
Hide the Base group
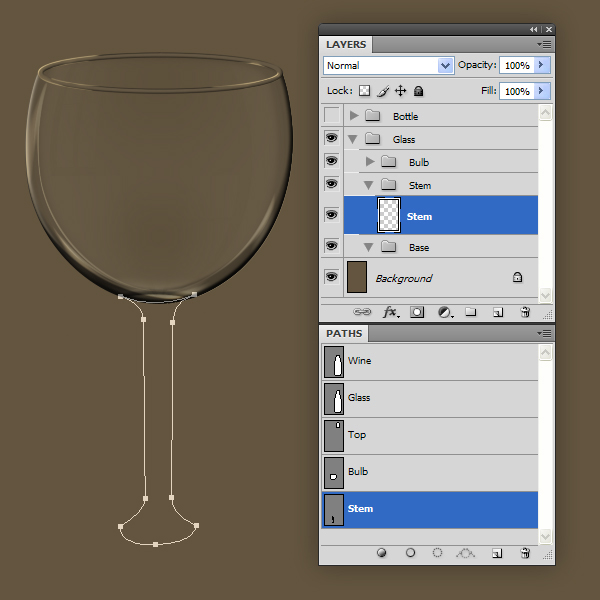tap(331, 246)
